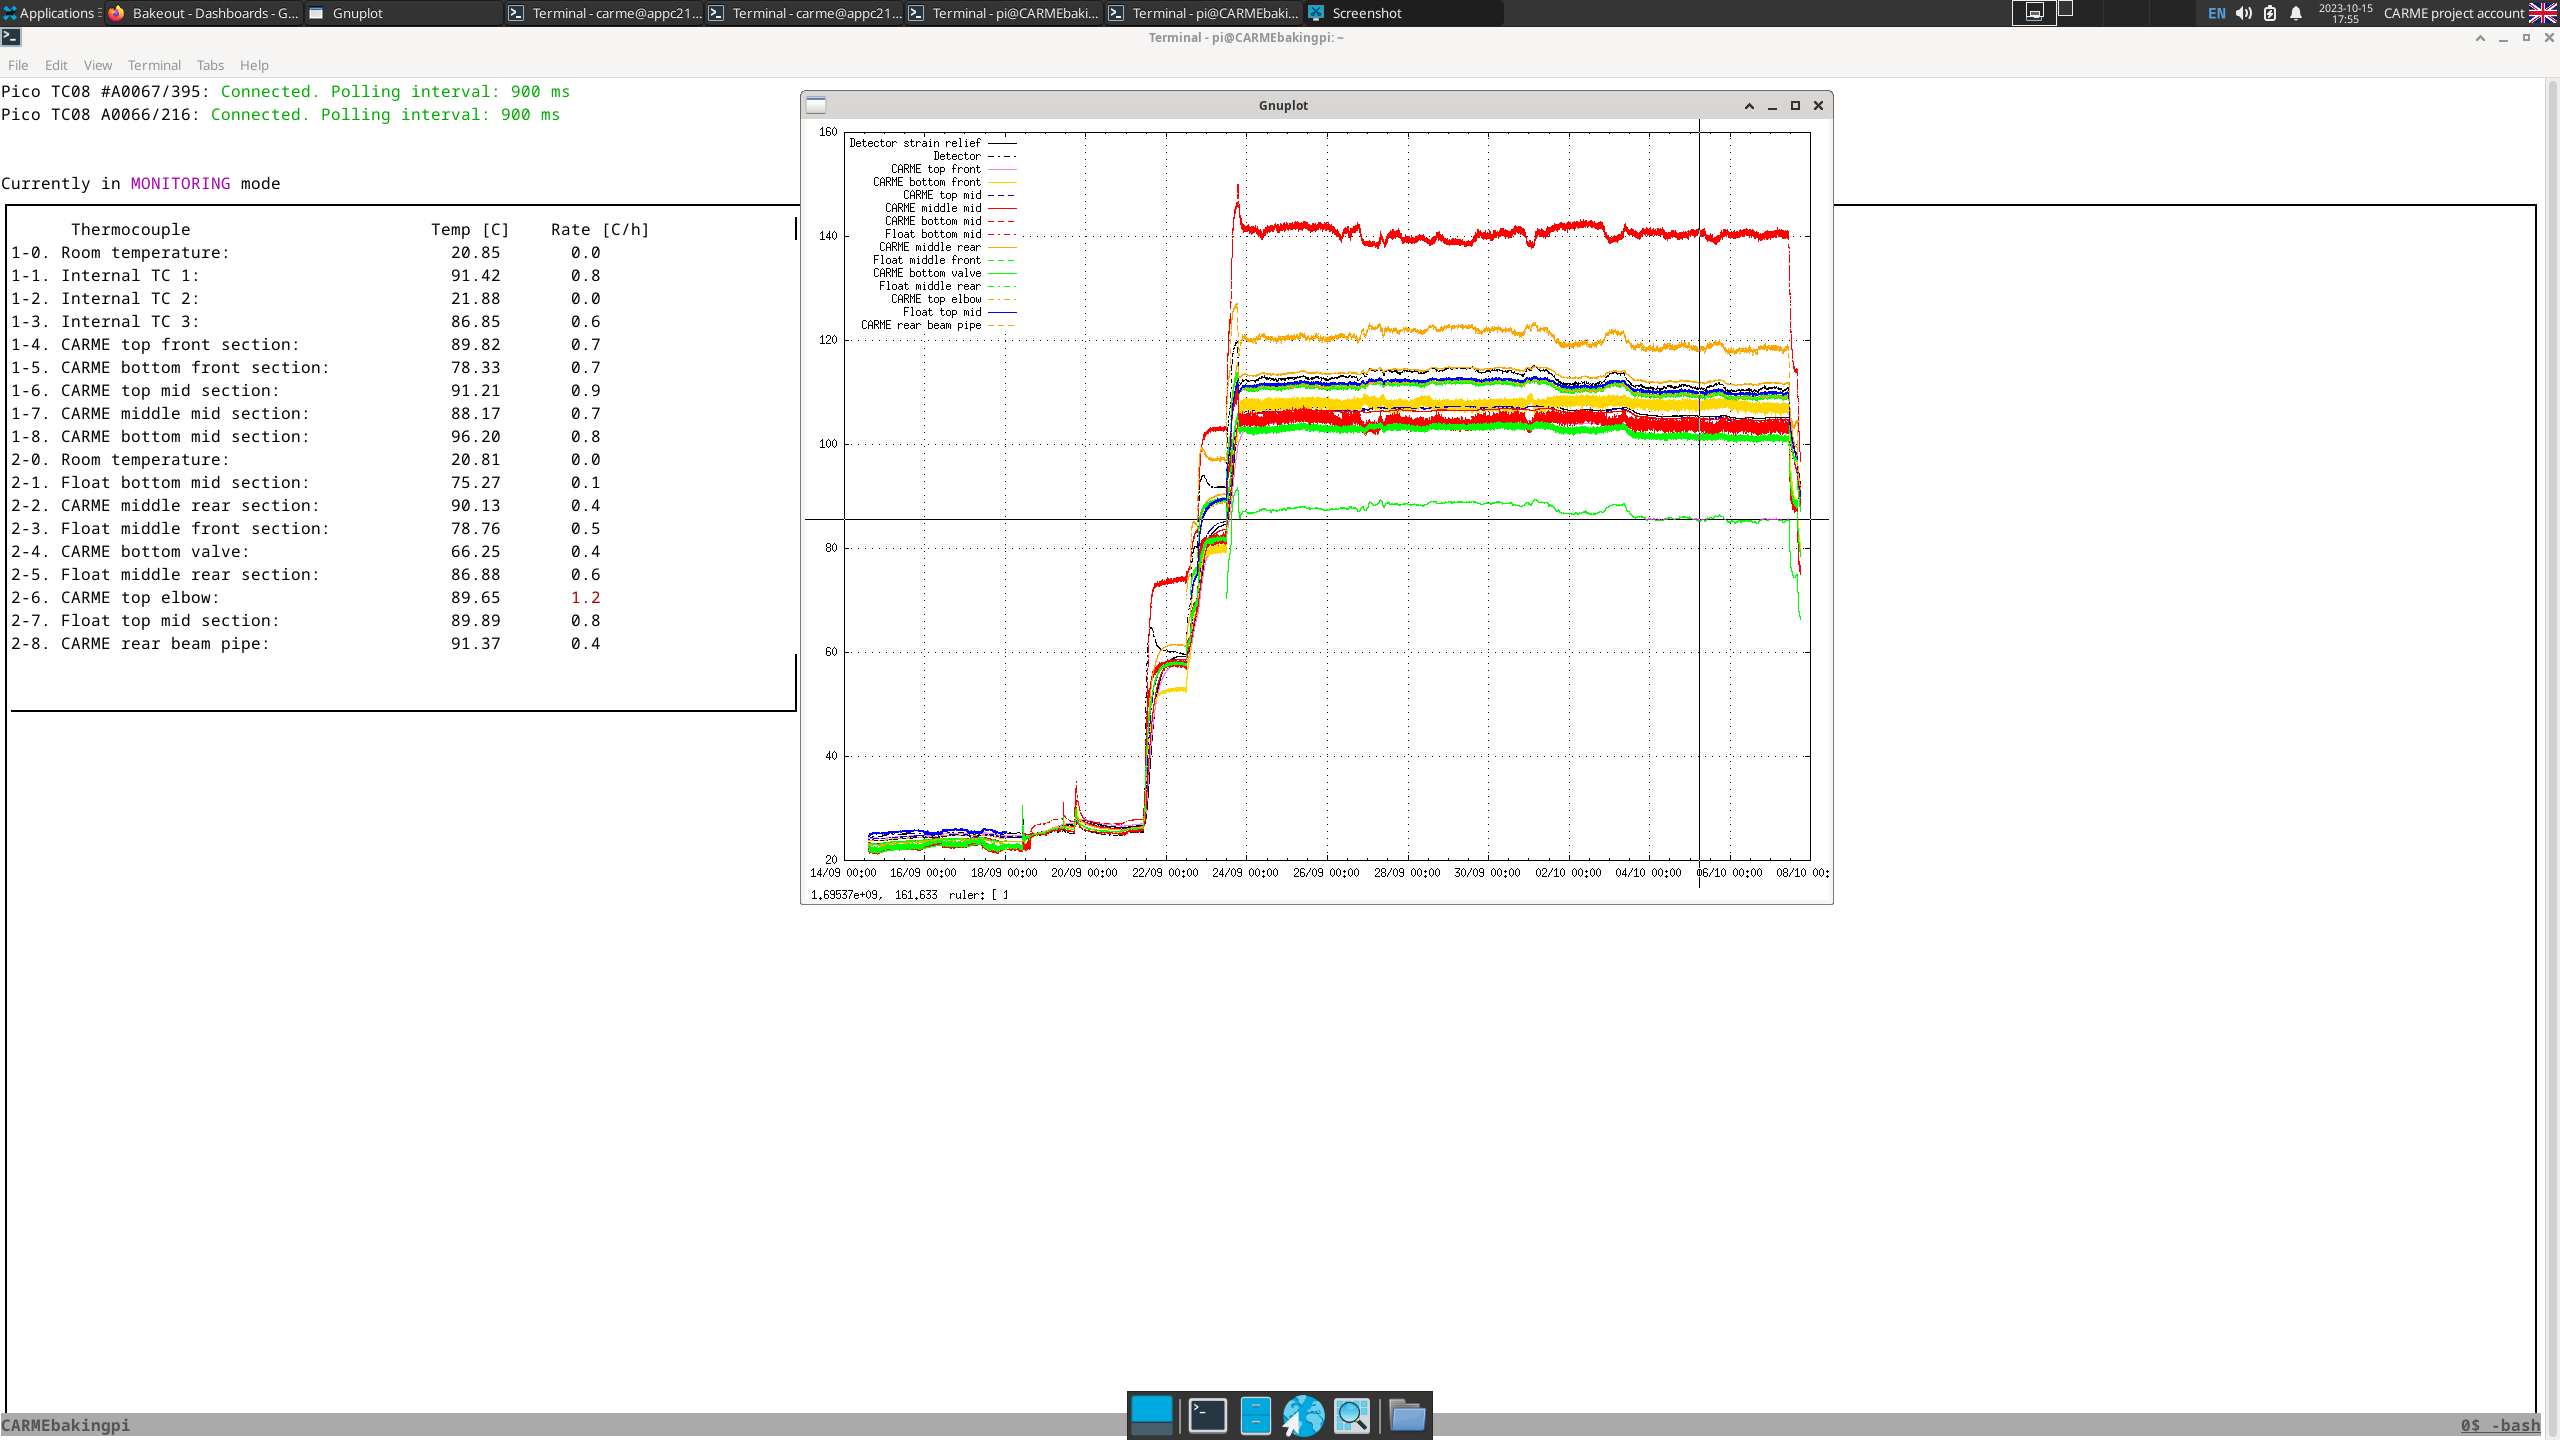Switch the EN keyboard layout indicator

coord(2216,13)
